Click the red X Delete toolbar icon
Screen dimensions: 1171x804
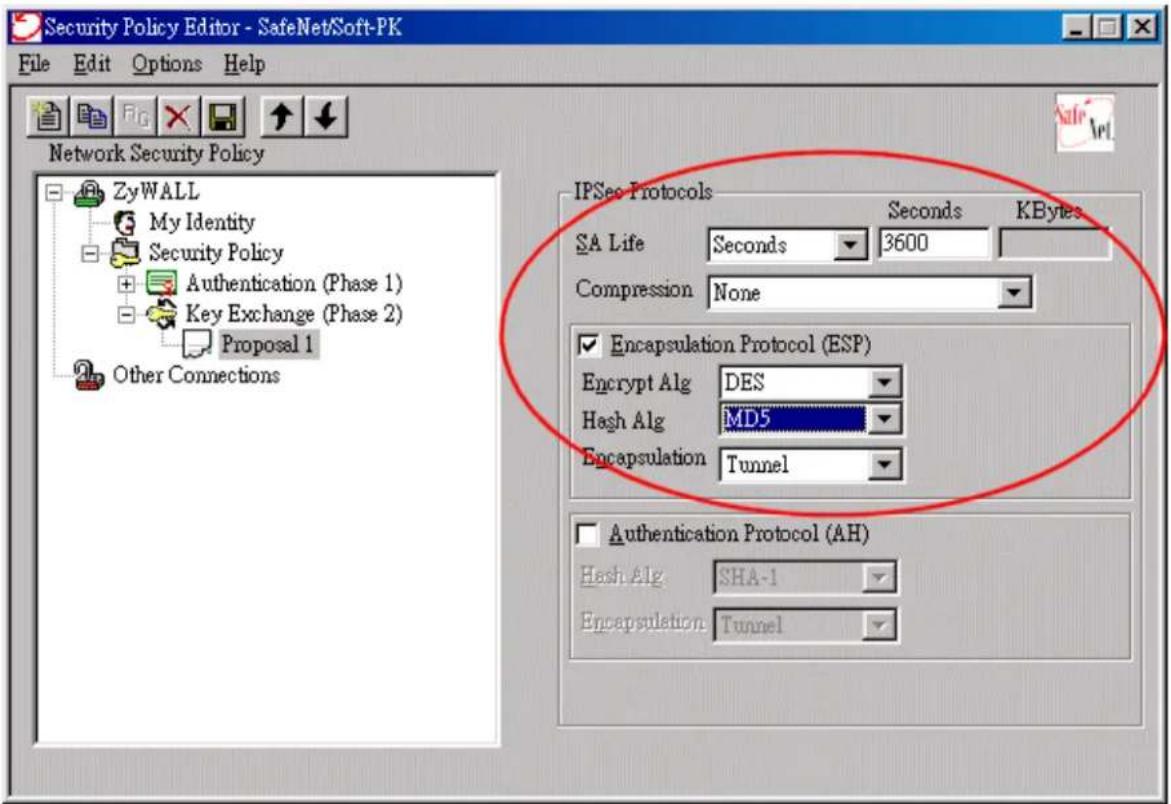click(x=178, y=116)
